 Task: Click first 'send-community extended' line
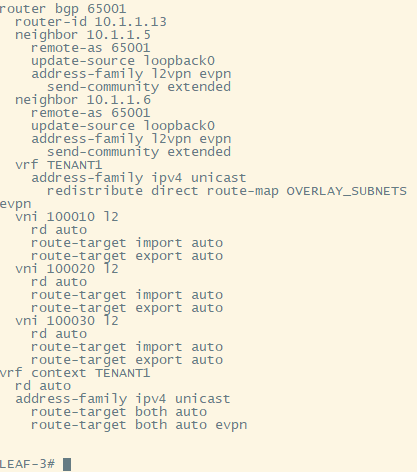(139, 87)
